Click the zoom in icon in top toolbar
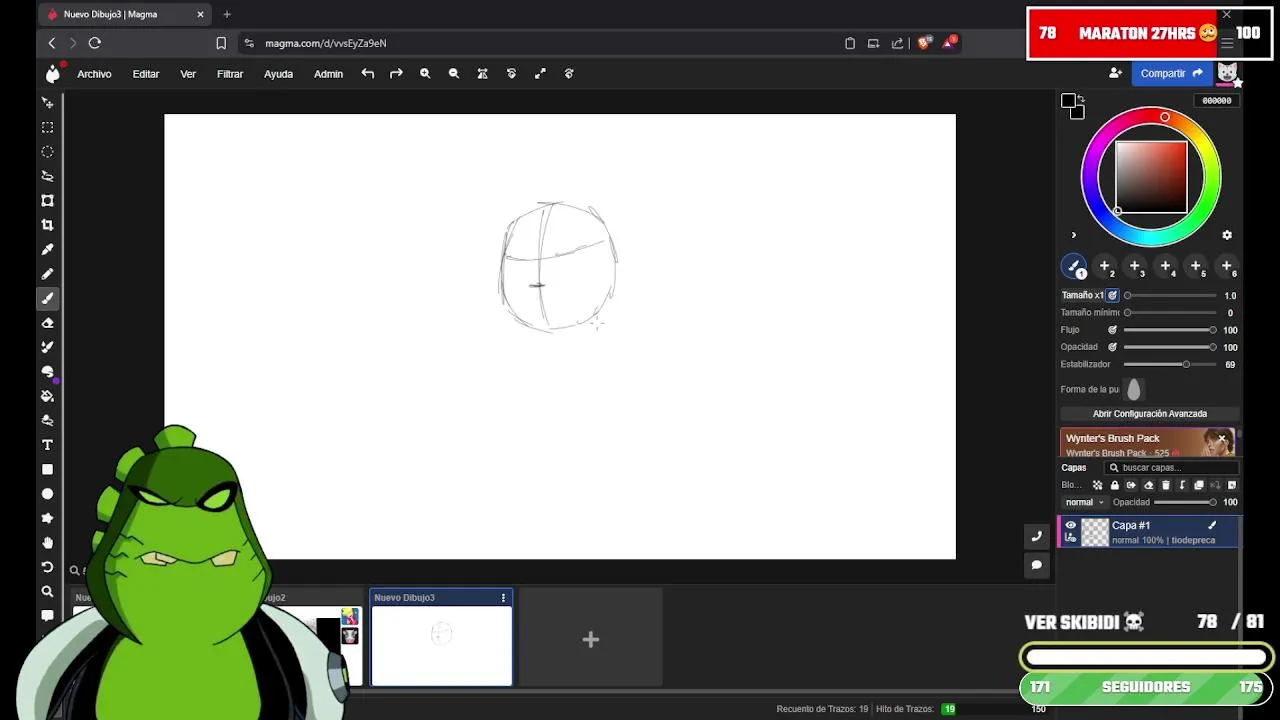1280x720 pixels. click(x=425, y=73)
